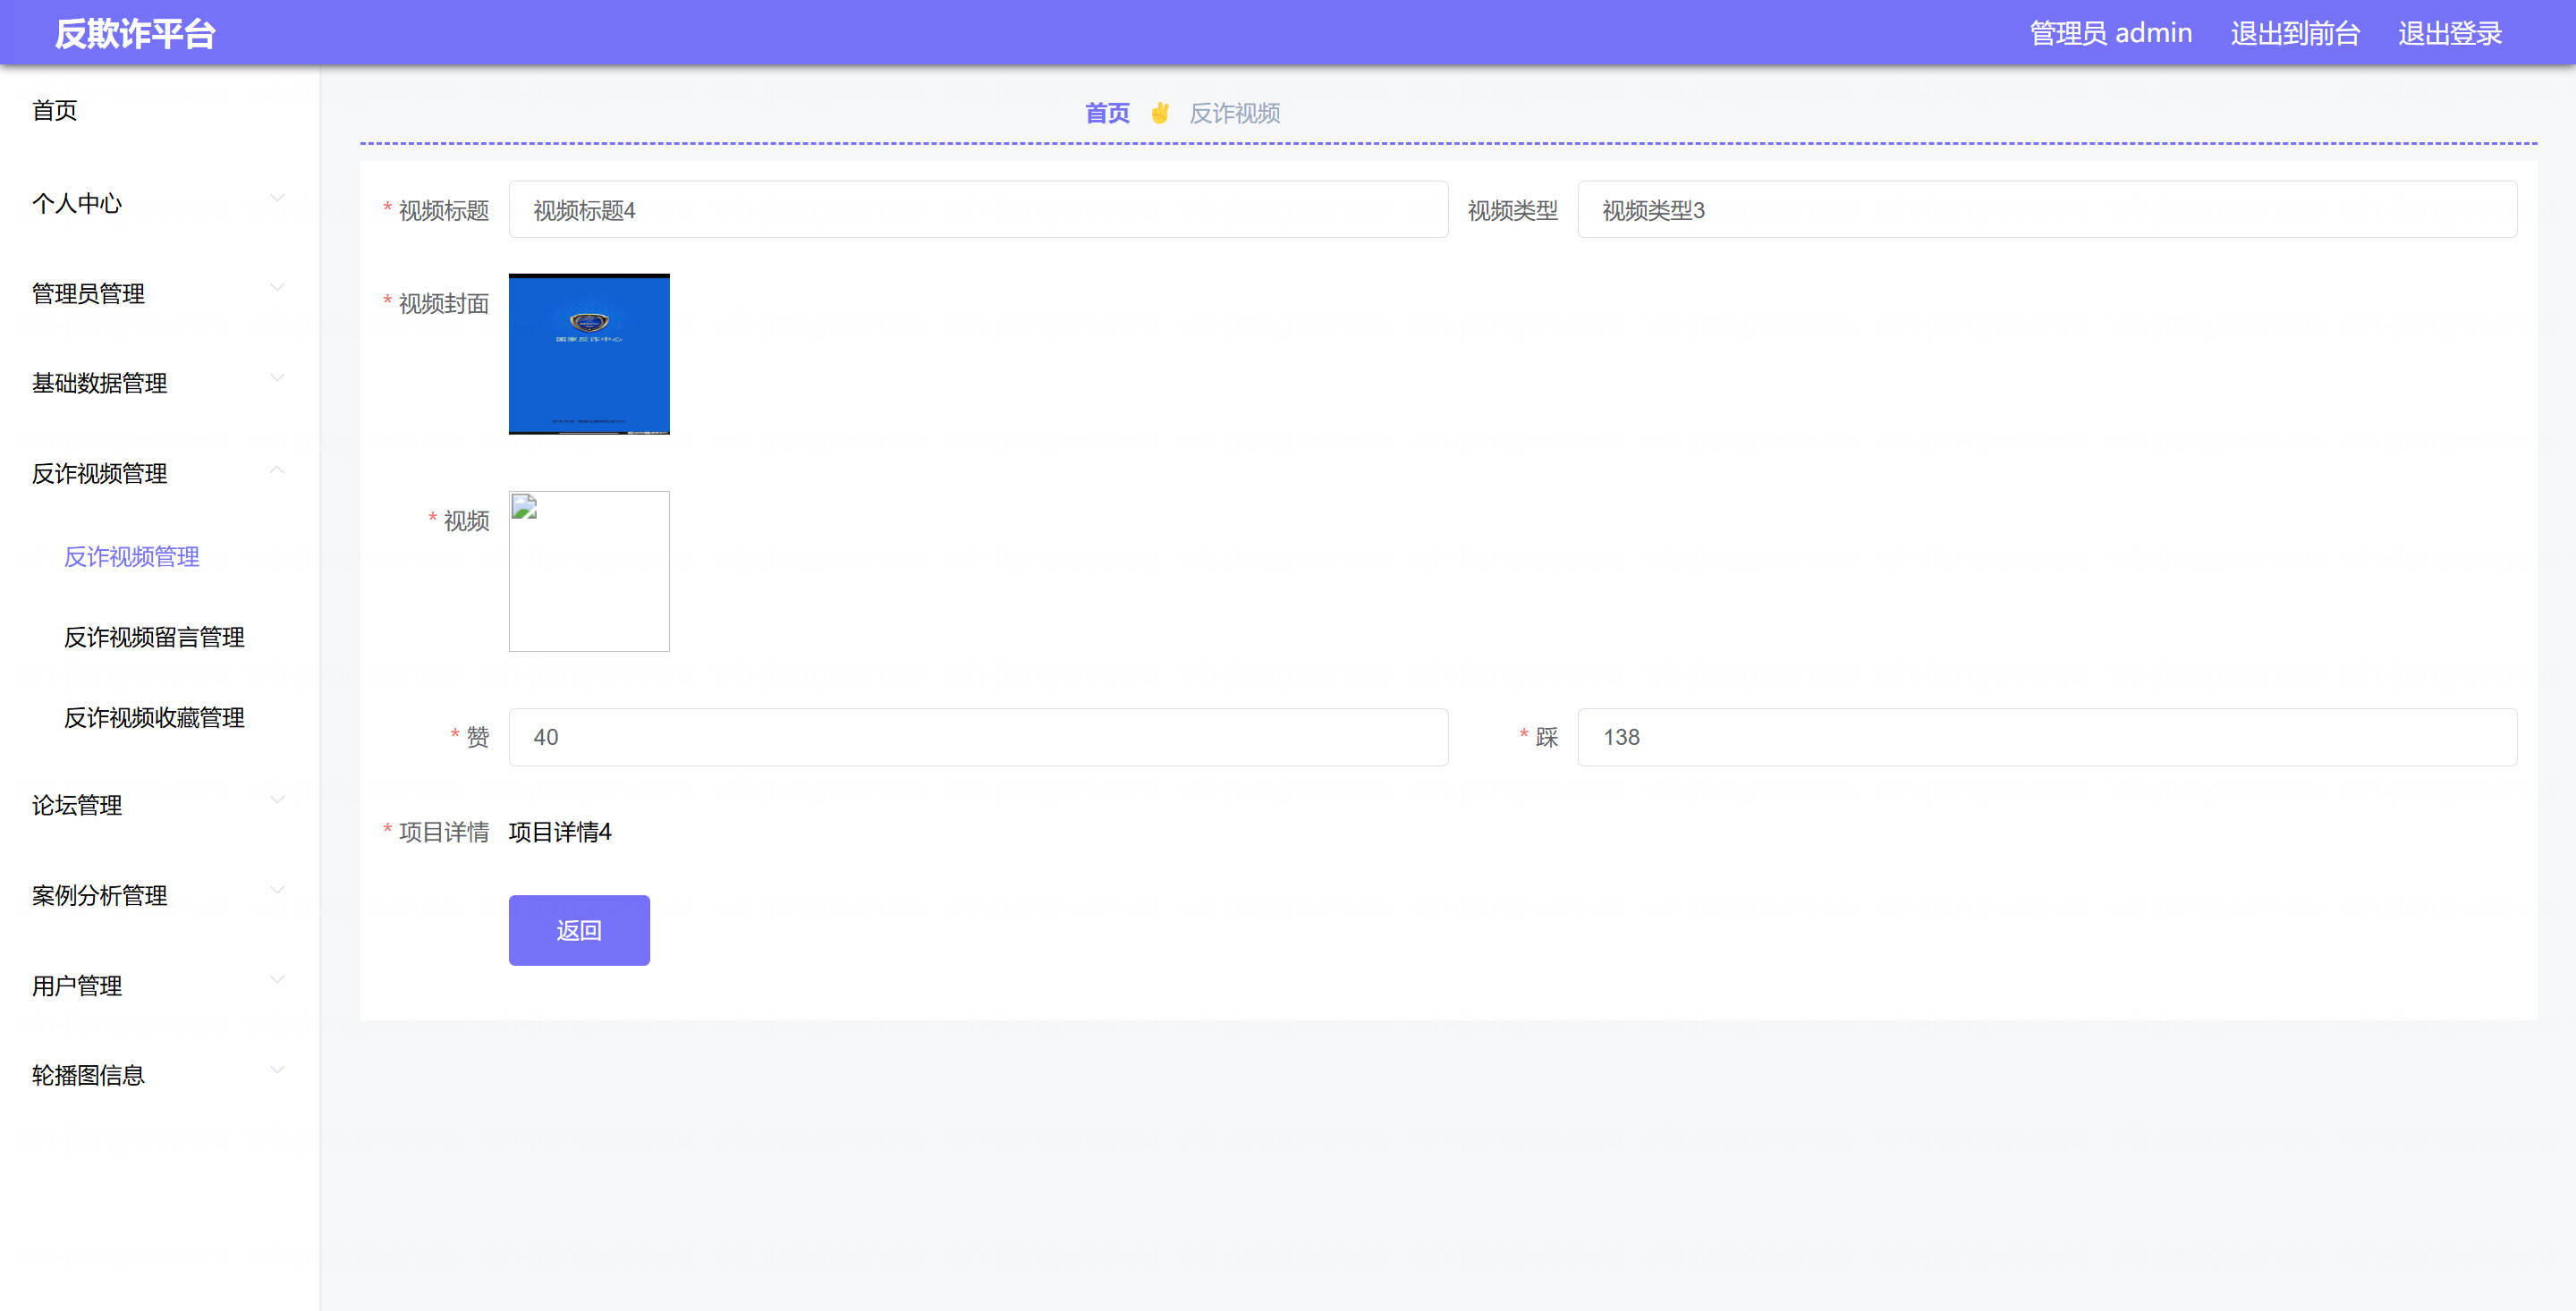Click 退出到前台 in the header
Viewport: 2576px width, 1311px height.
click(2294, 33)
